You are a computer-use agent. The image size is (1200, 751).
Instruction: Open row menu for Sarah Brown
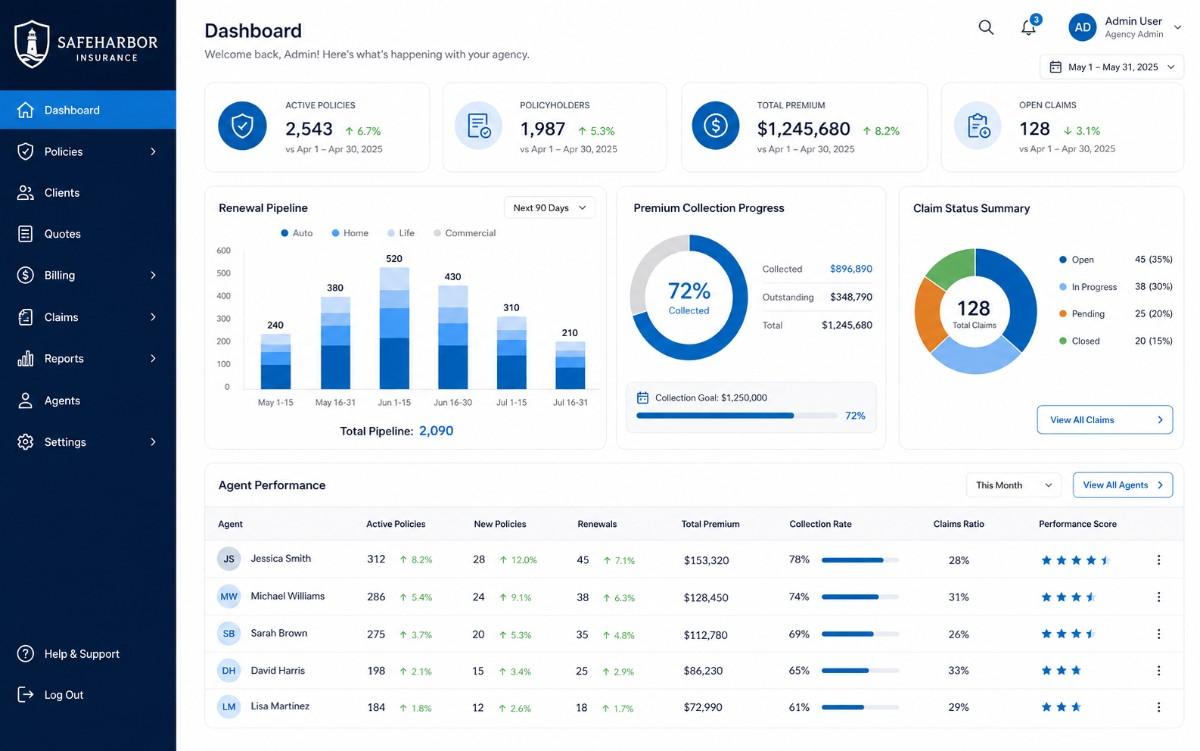(1159, 634)
